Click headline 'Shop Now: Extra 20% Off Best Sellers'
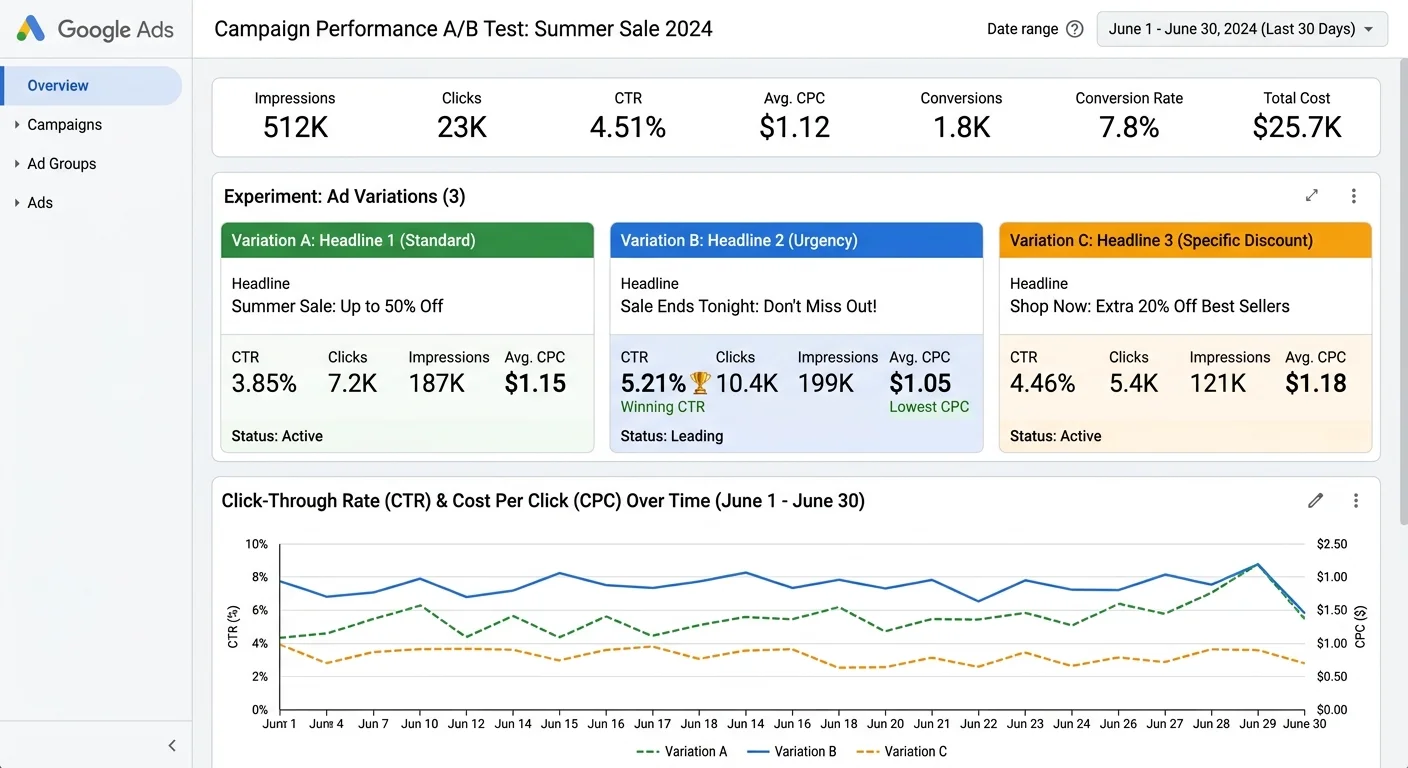Image resolution: width=1408 pixels, height=768 pixels. [x=1149, y=306]
